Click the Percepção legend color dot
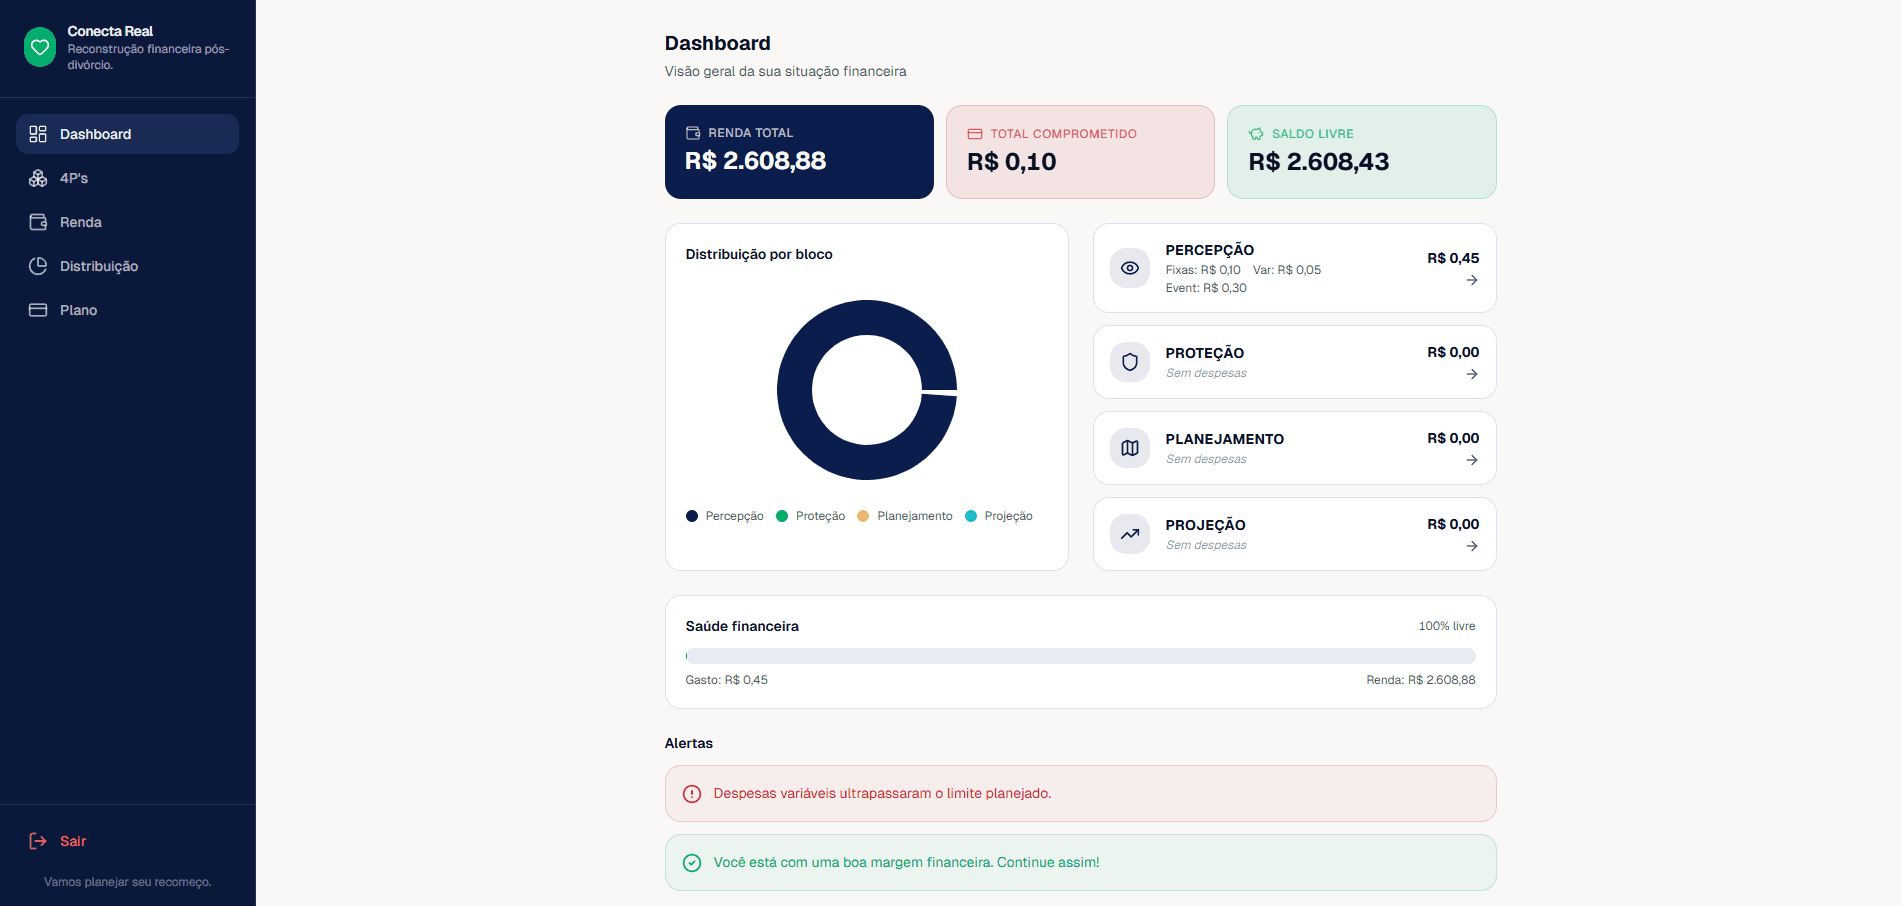The image size is (1902, 906). (692, 516)
